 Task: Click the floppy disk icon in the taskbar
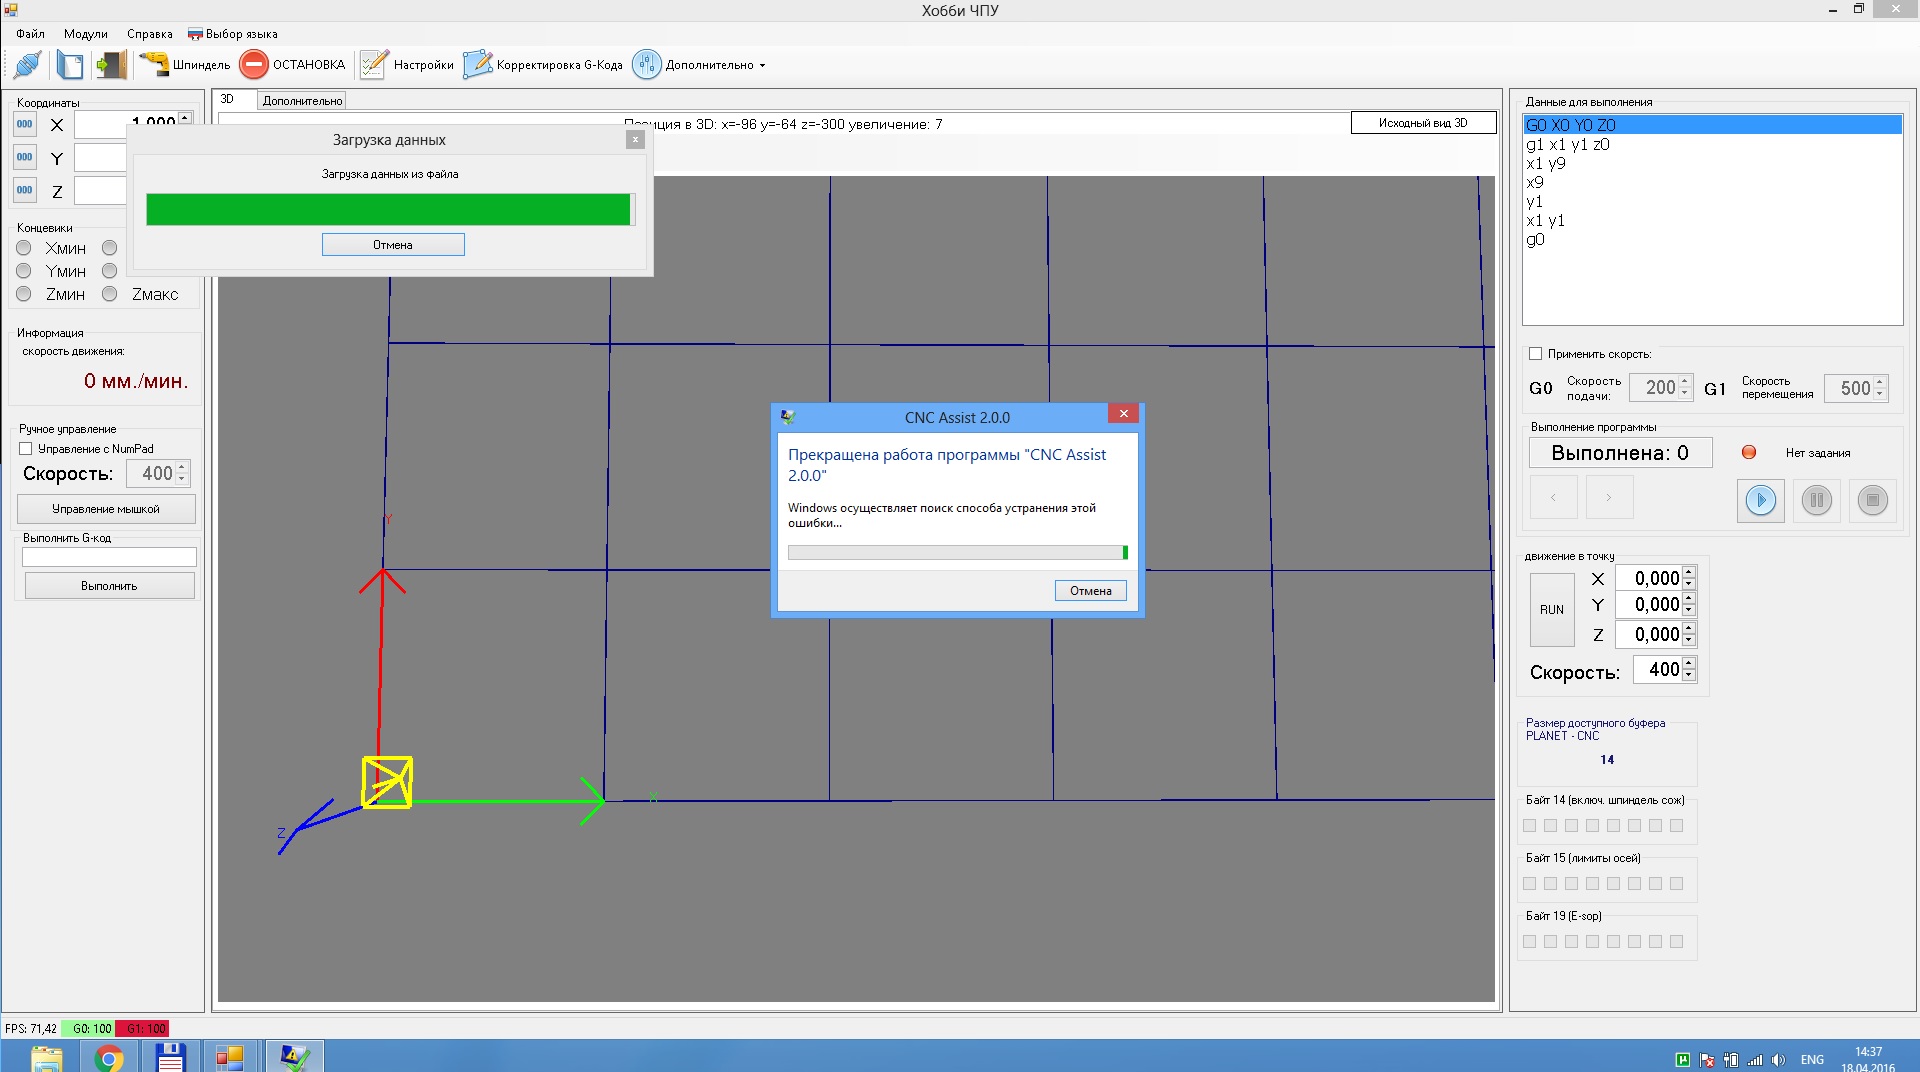click(170, 1057)
